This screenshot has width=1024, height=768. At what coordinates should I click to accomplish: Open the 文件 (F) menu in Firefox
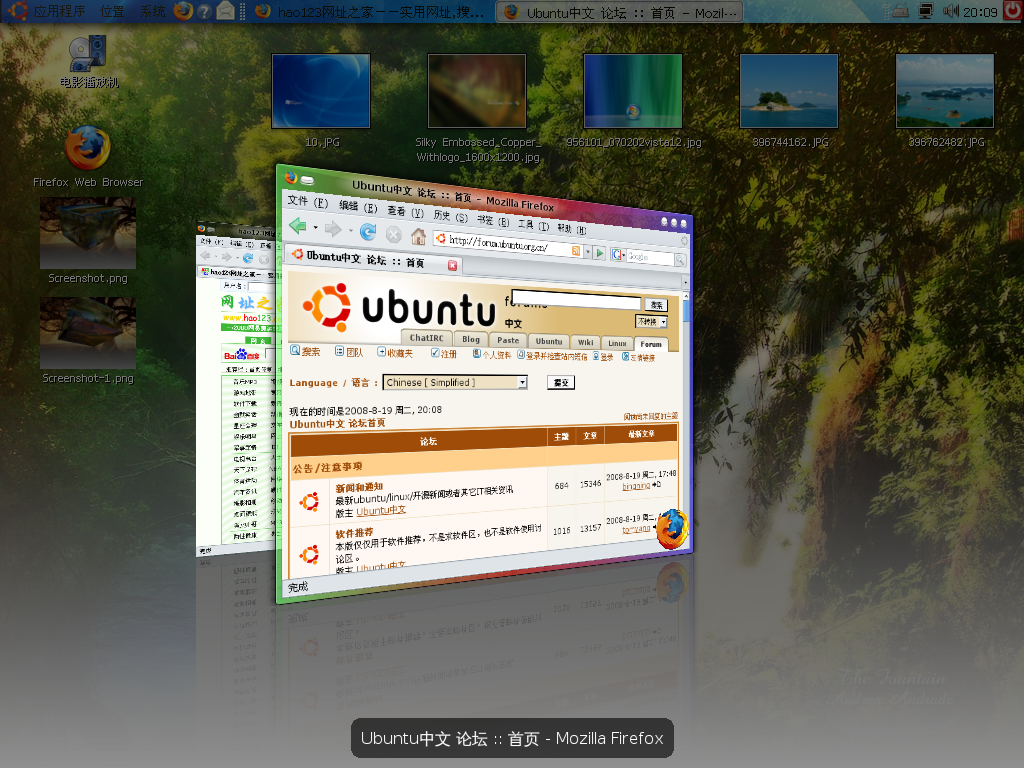308,202
